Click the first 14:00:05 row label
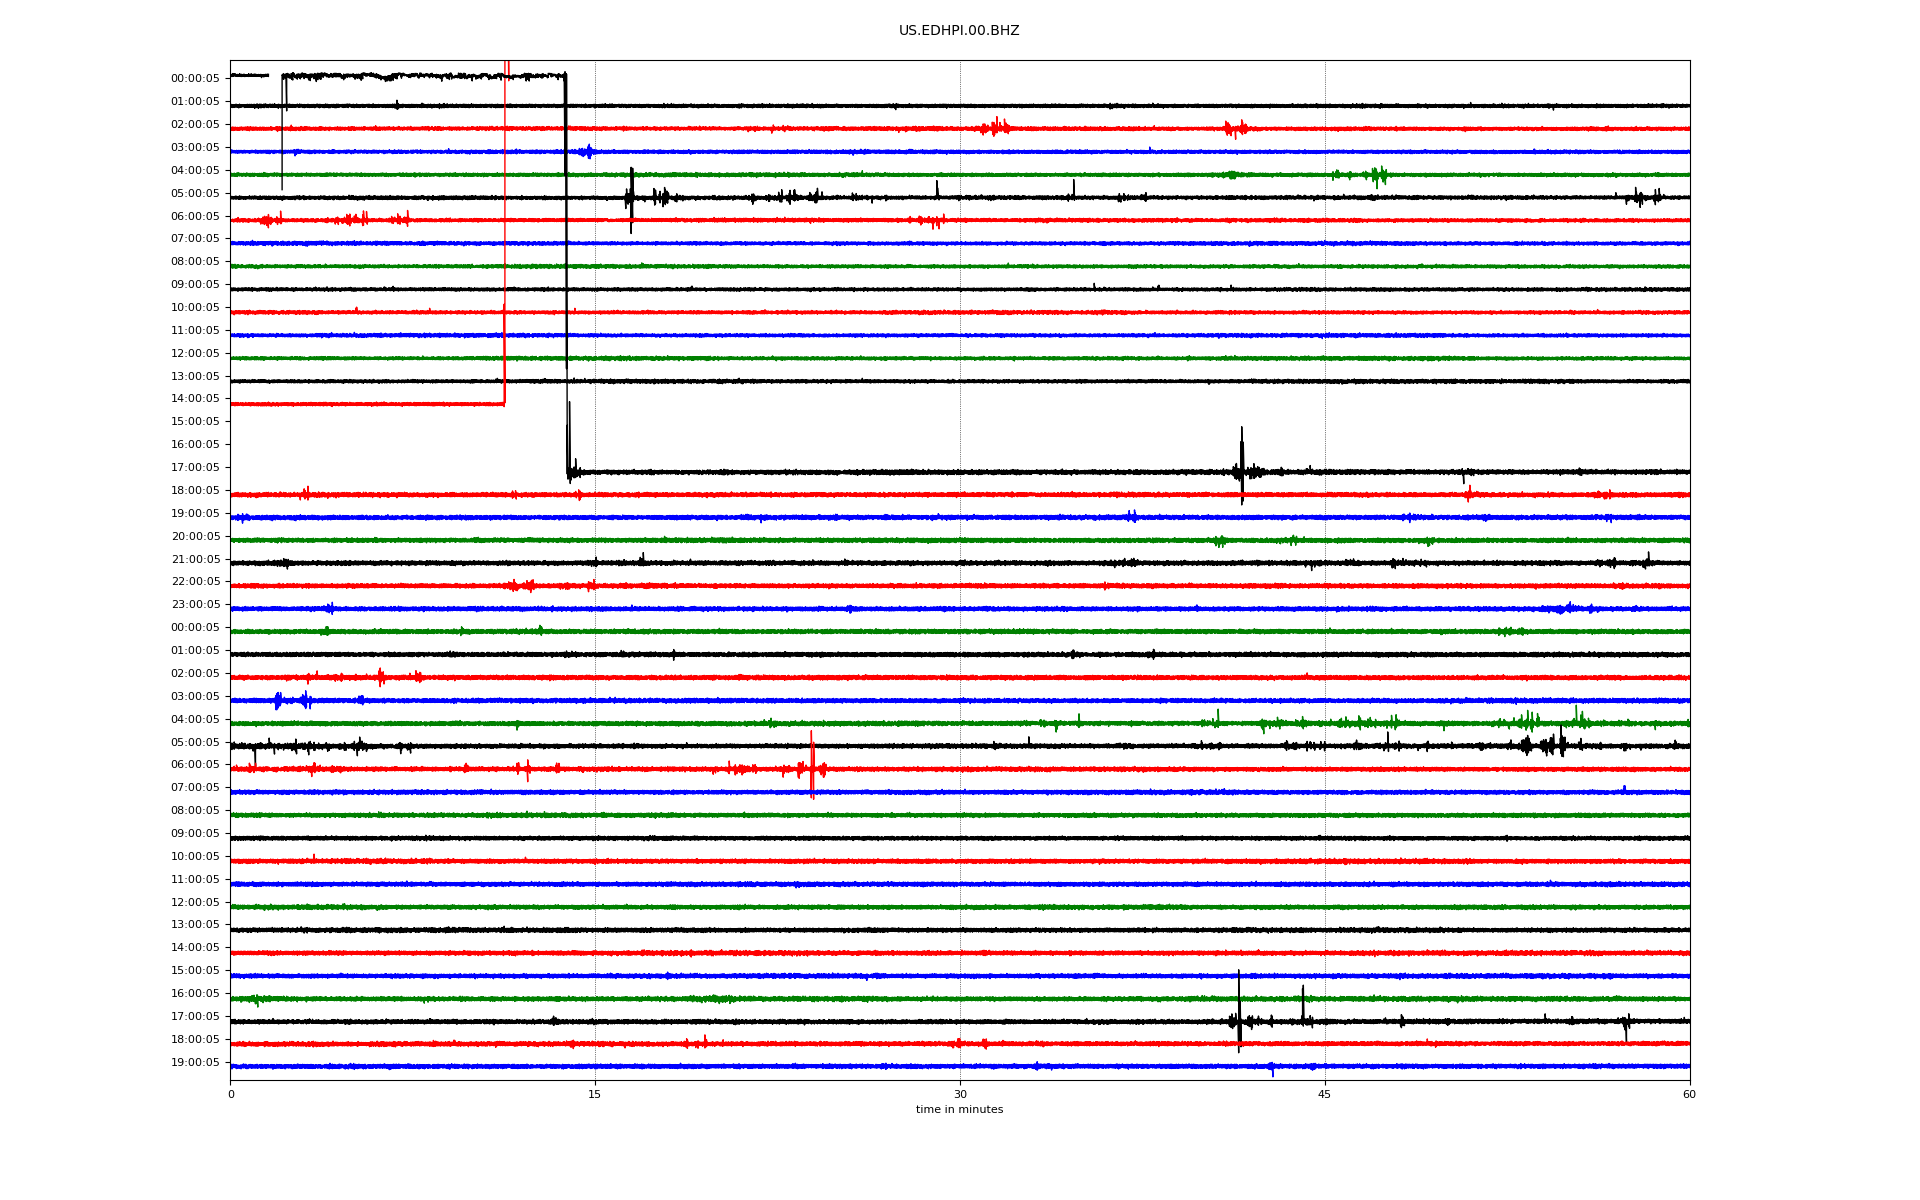 coord(195,399)
